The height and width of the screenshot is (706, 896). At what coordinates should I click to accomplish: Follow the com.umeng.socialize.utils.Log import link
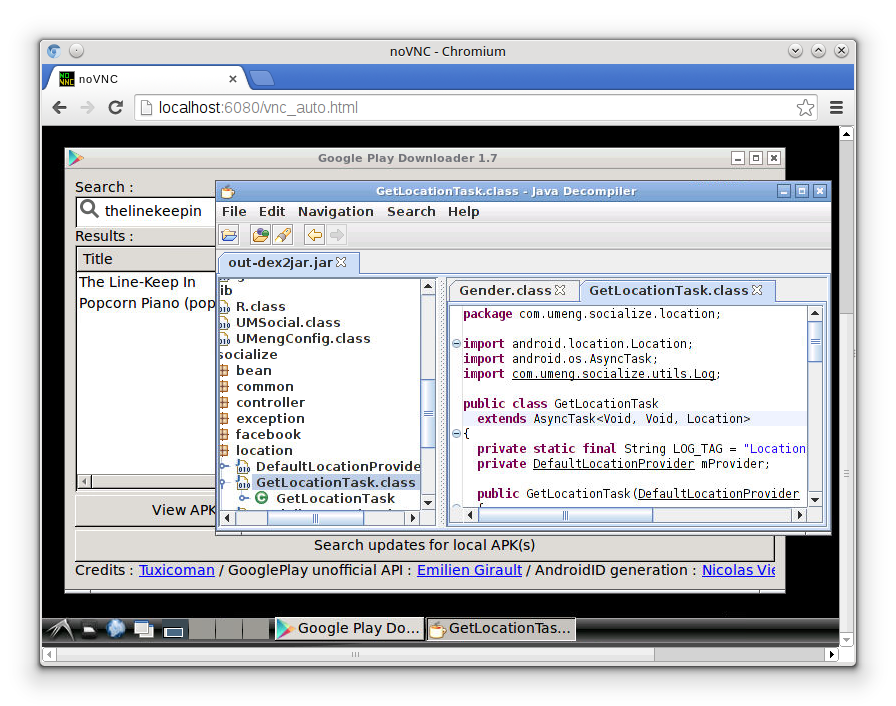[x=614, y=374]
